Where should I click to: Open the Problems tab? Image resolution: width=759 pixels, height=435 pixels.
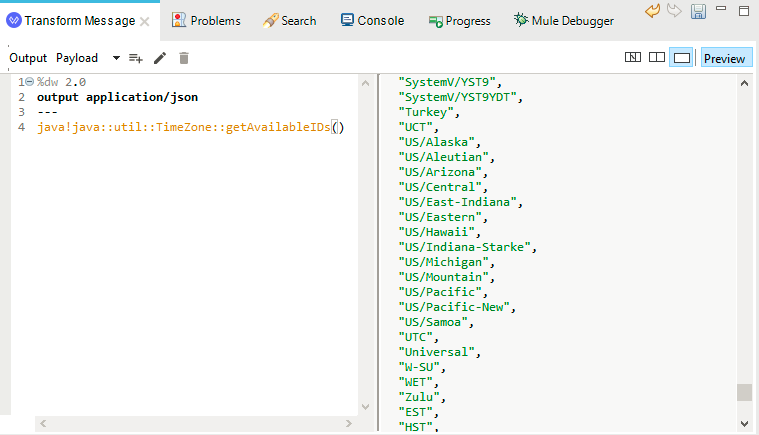pyautogui.click(x=206, y=21)
